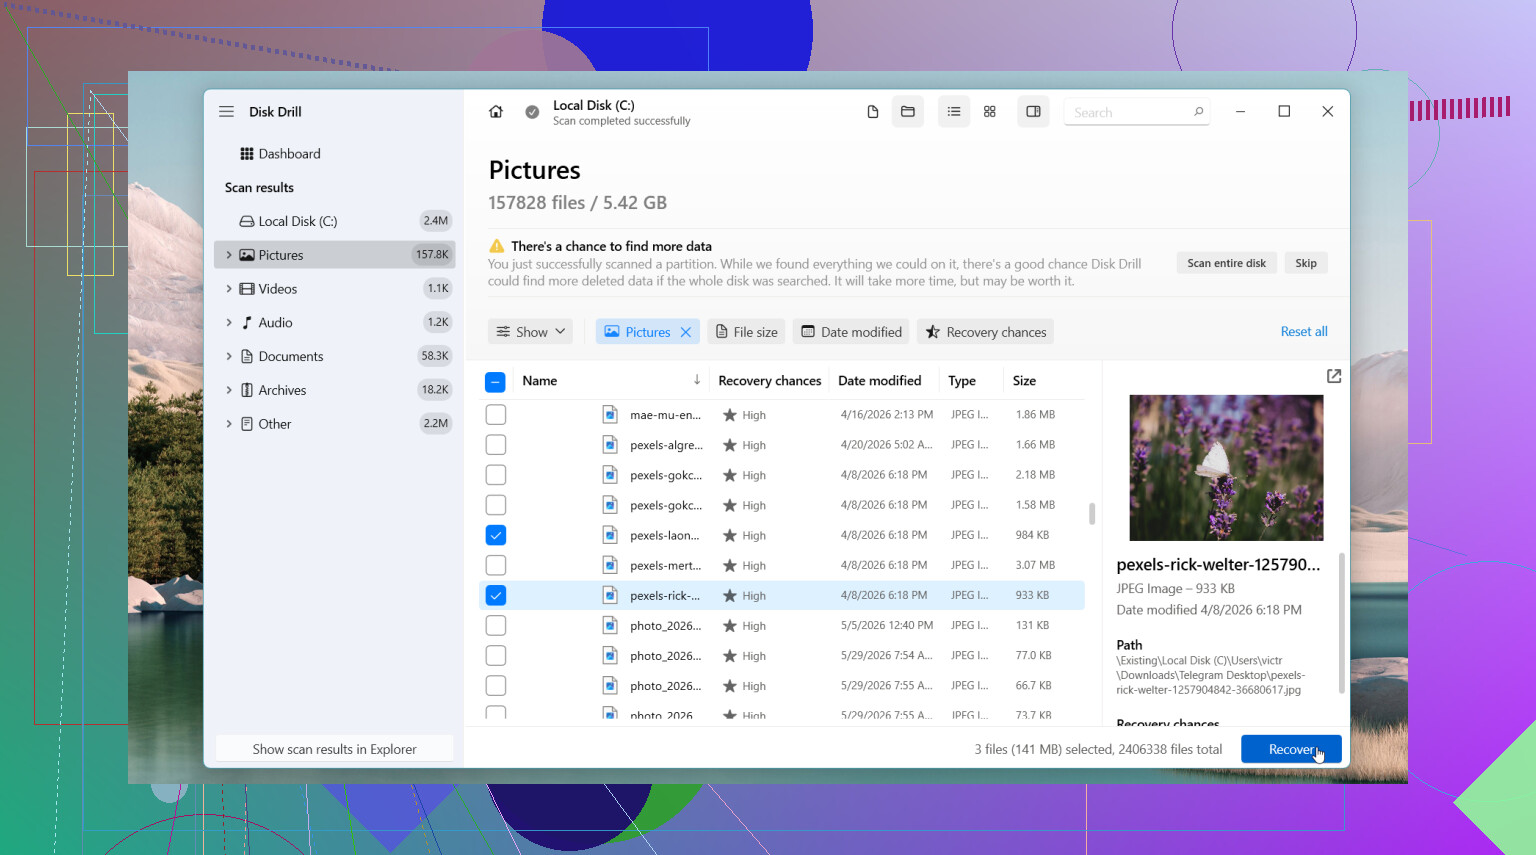Screen dimensions: 1536x855
Task: Click the preview pane scrollbar
Action: pos(1341,623)
